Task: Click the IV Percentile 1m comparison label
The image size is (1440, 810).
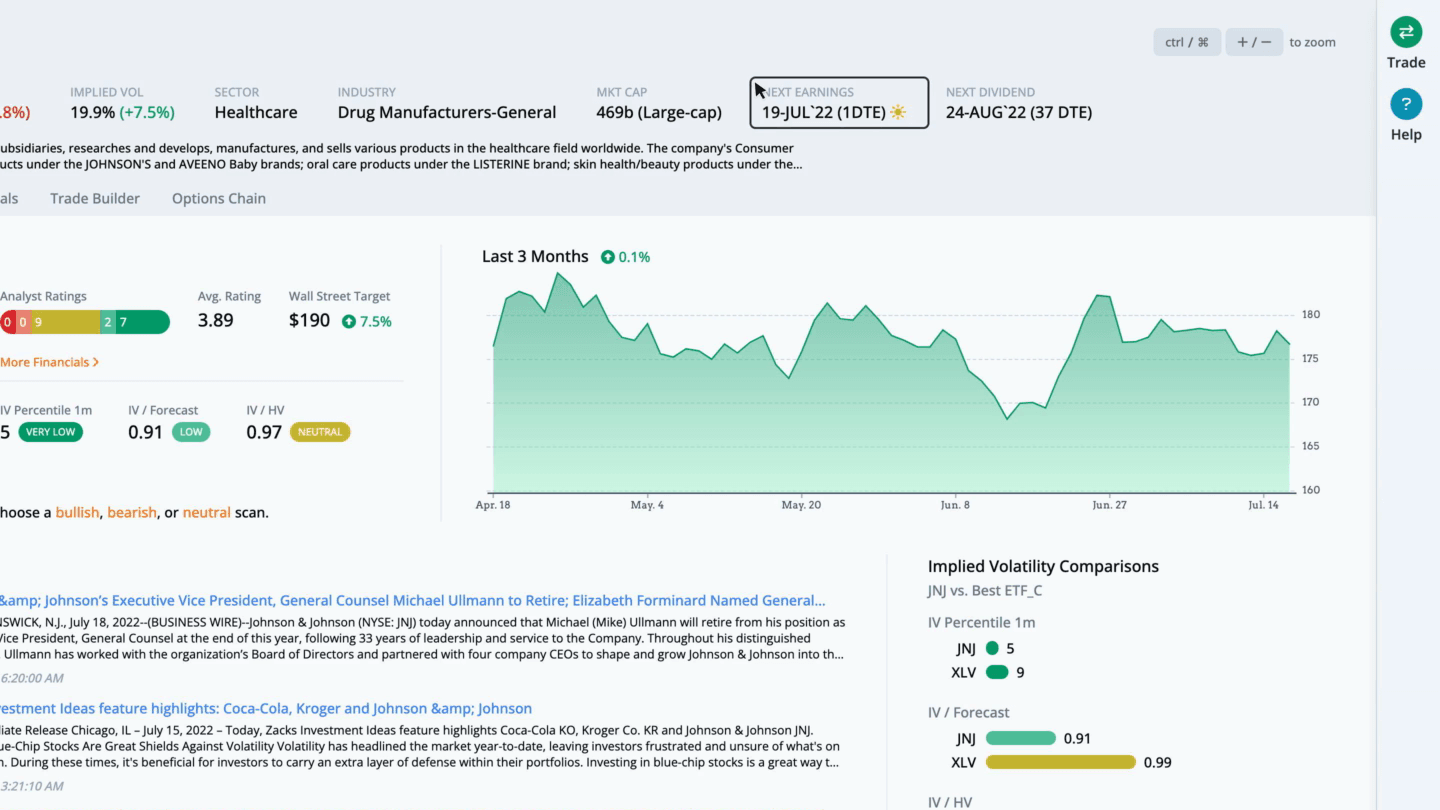Action: [x=981, y=622]
